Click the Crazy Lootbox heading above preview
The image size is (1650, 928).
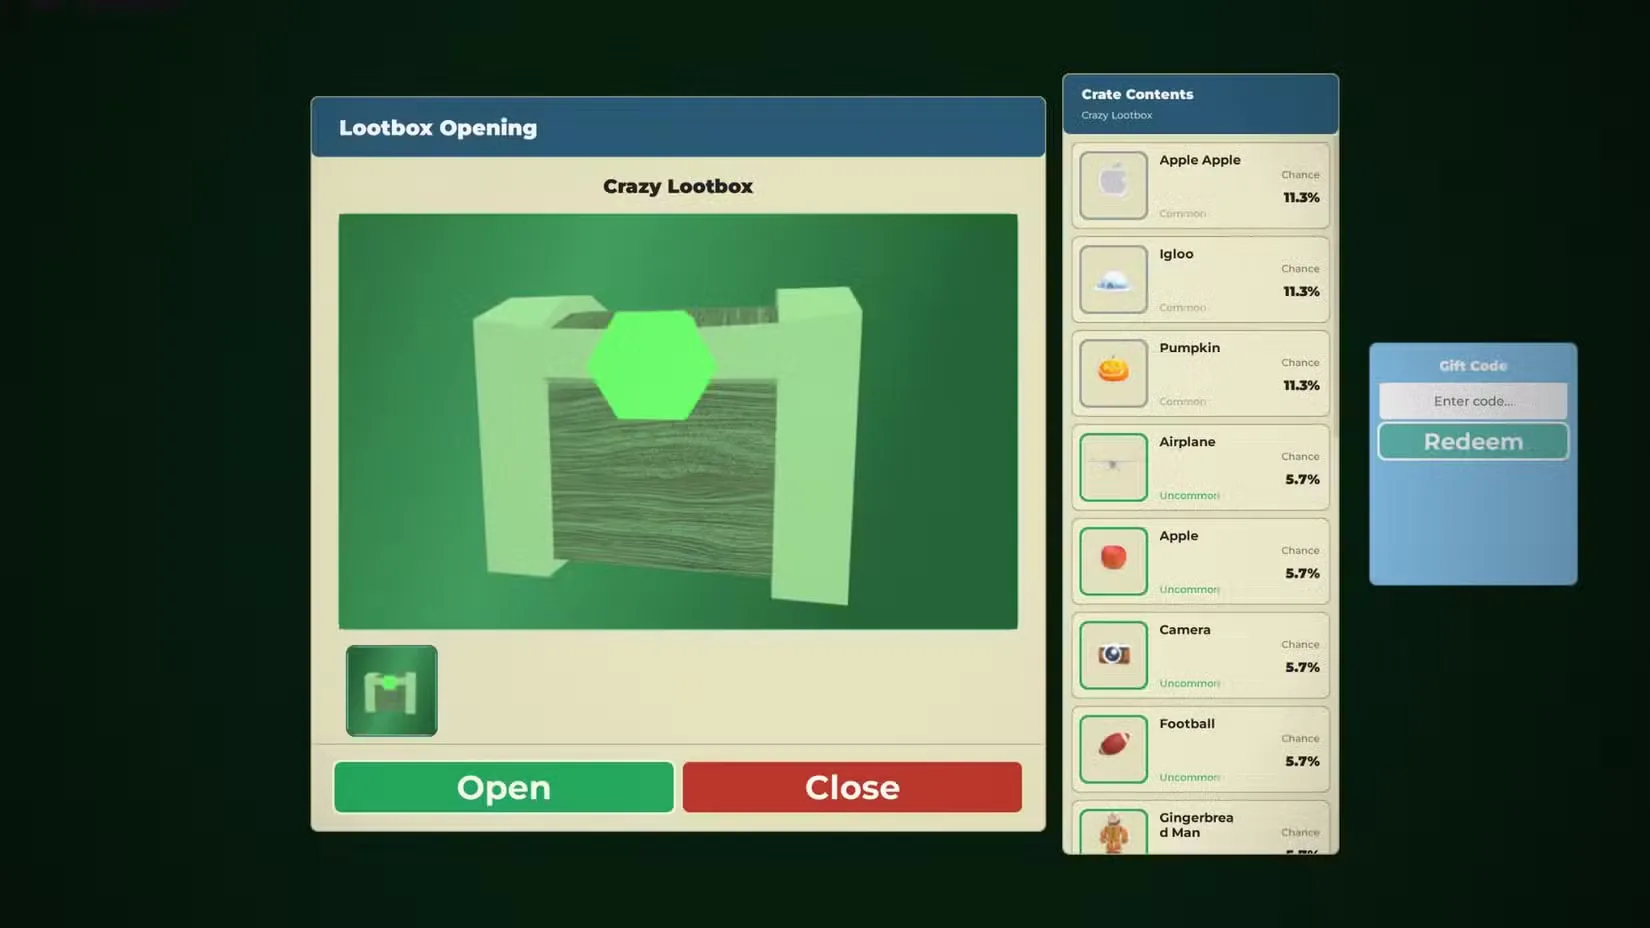click(678, 186)
